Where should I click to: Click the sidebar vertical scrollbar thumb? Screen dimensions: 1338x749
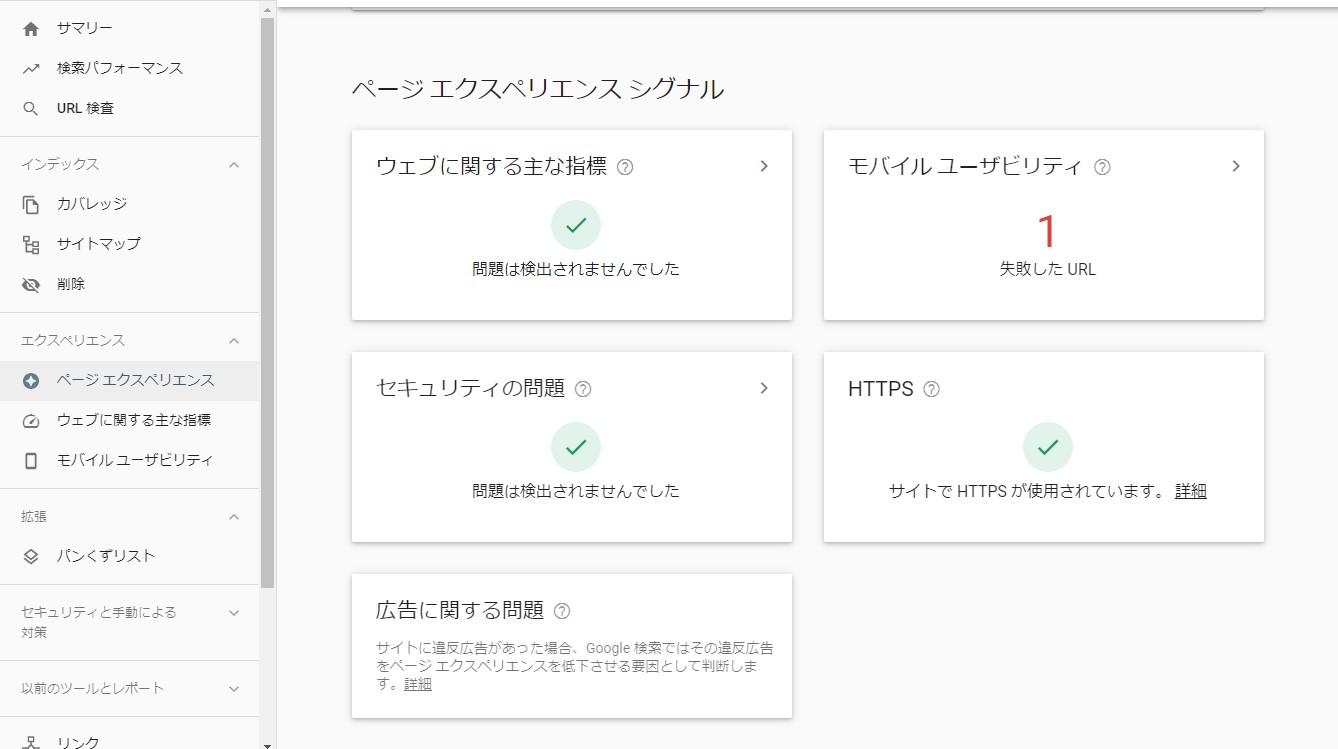(267, 302)
